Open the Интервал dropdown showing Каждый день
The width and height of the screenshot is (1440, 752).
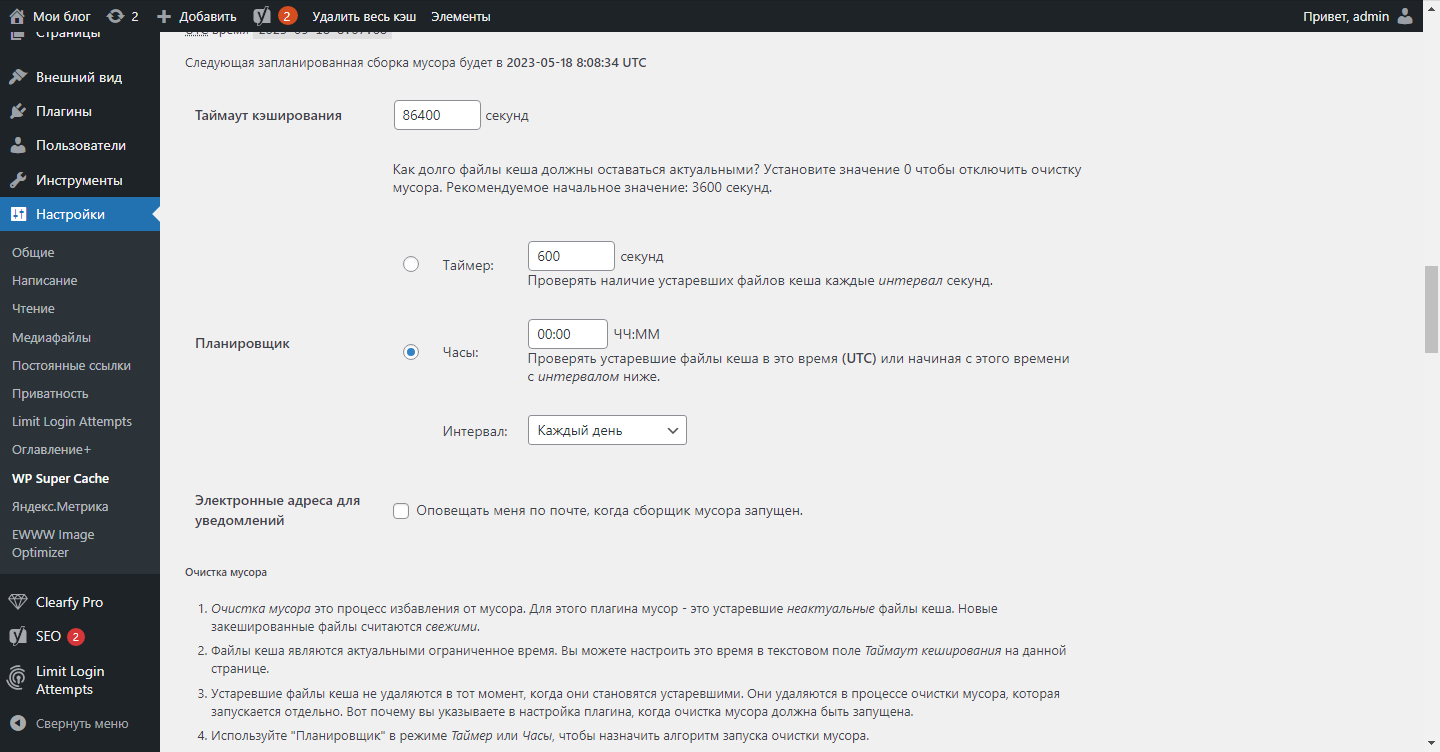click(x=607, y=430)
